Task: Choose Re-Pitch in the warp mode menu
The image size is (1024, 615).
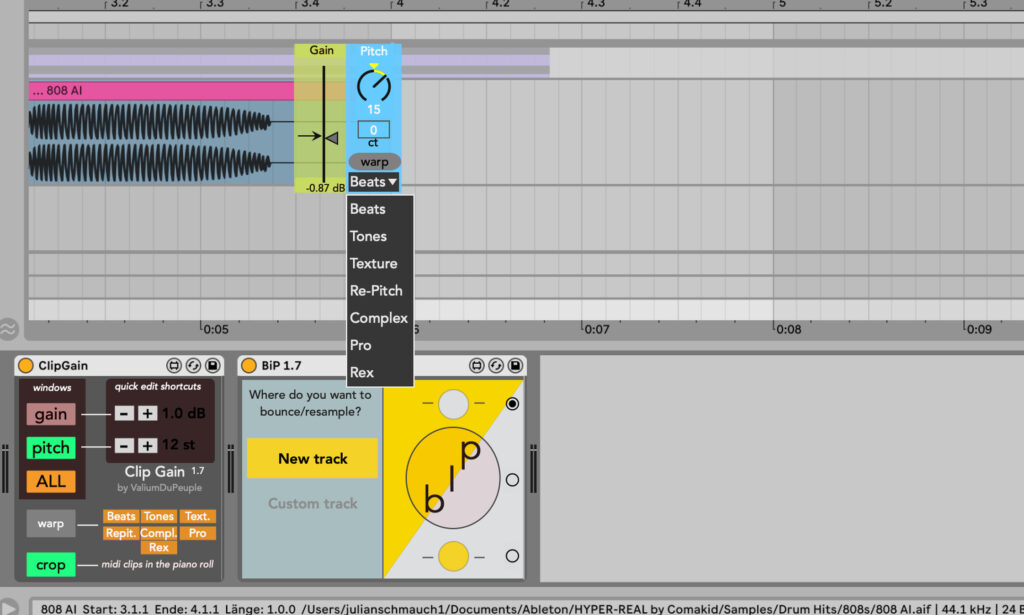Action: 380,291
